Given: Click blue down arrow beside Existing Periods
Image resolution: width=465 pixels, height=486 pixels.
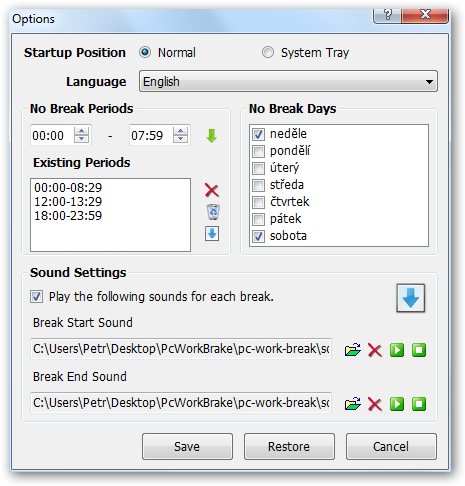Looking at the screenshot, I should point(212,233).
